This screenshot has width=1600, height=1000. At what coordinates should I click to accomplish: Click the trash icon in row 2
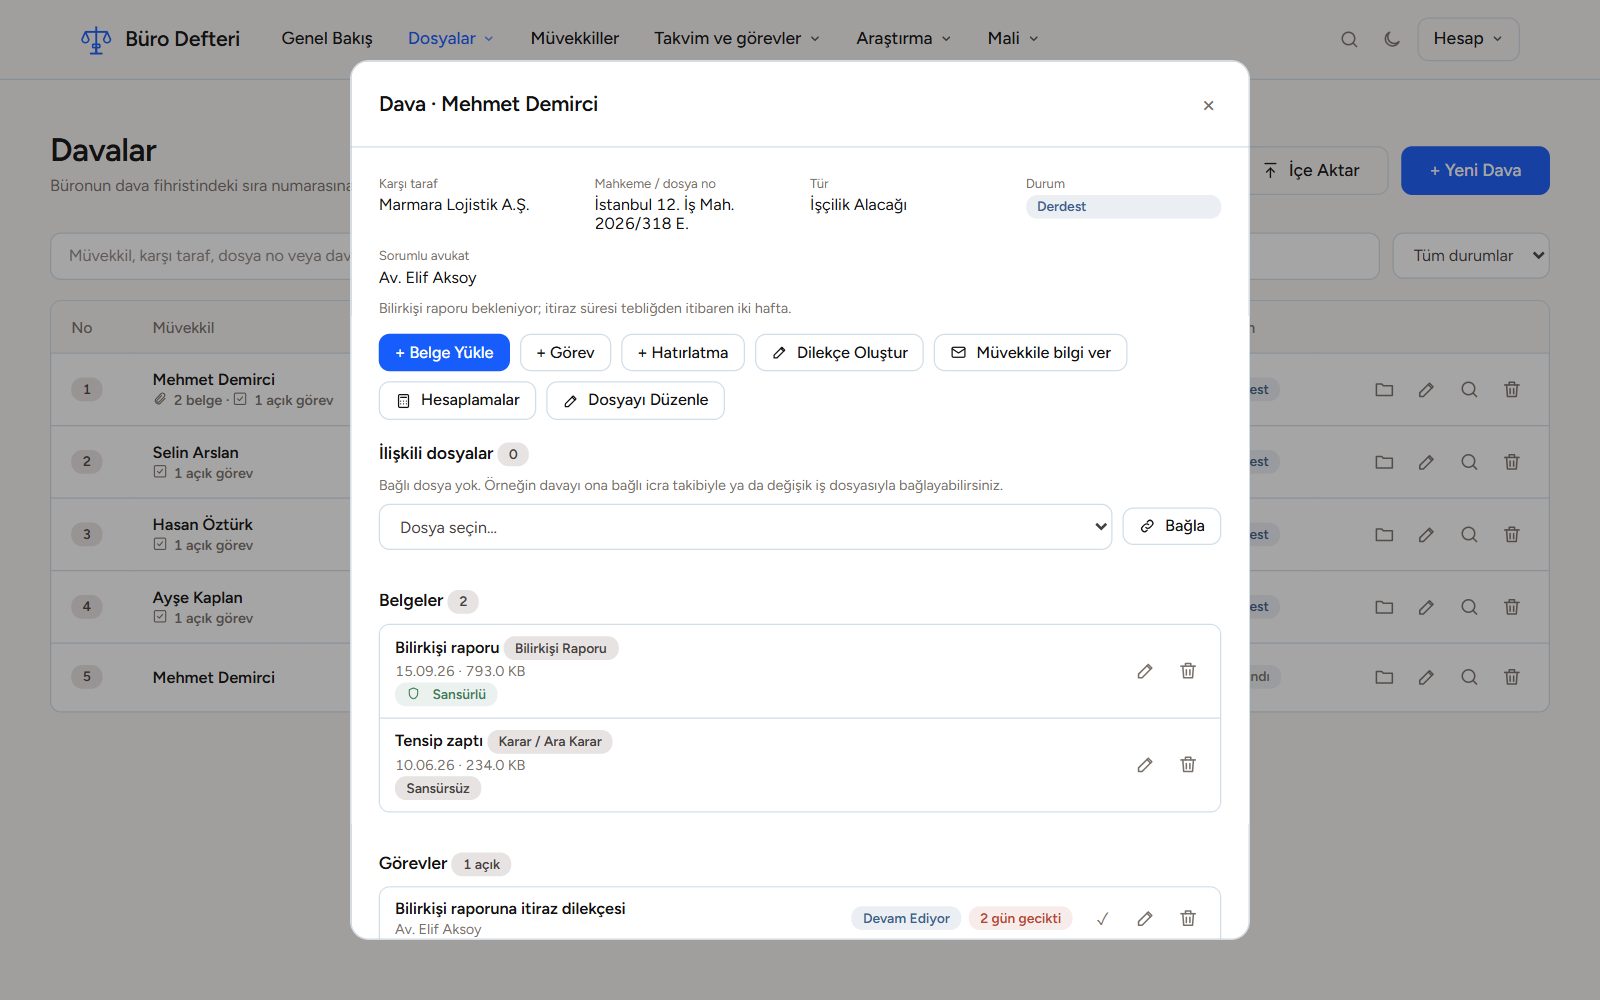coord(1512,462)
